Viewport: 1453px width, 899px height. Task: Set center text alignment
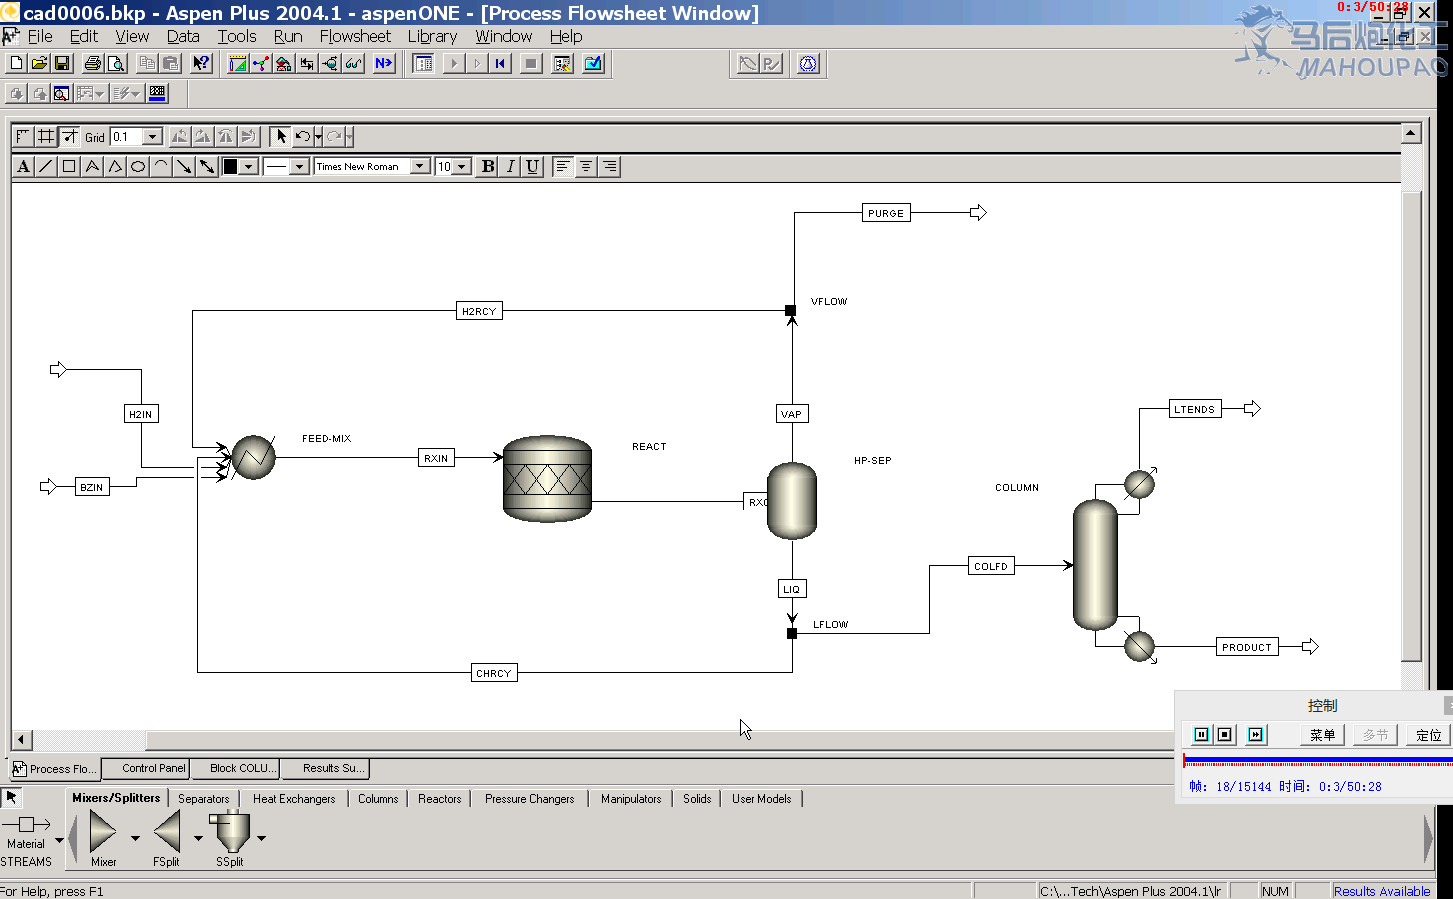[586, 166]
